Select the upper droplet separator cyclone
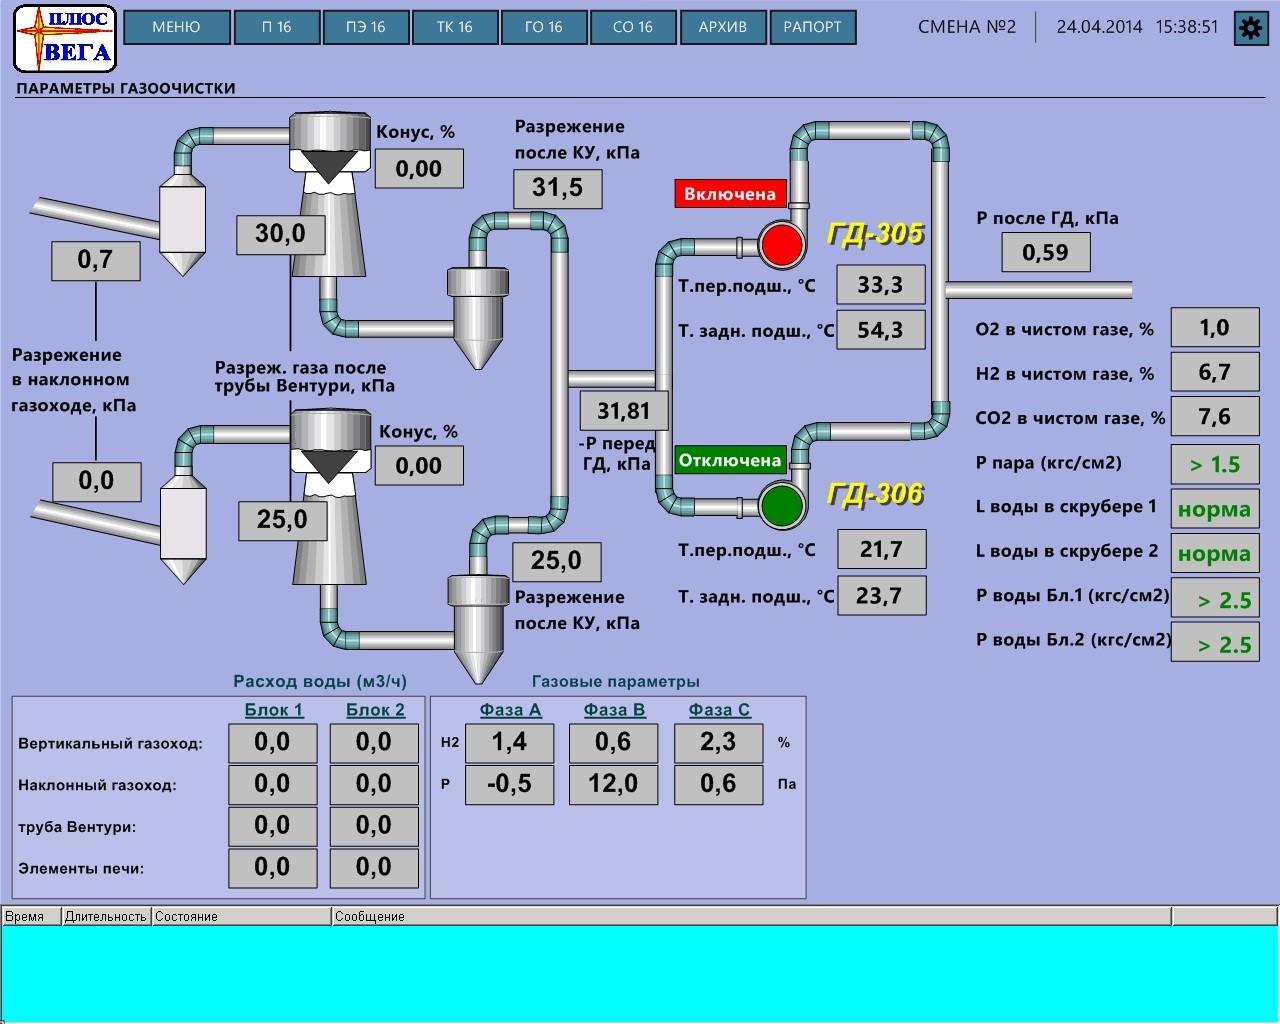Screen dimensions: 1280x1024 (478, 312)
